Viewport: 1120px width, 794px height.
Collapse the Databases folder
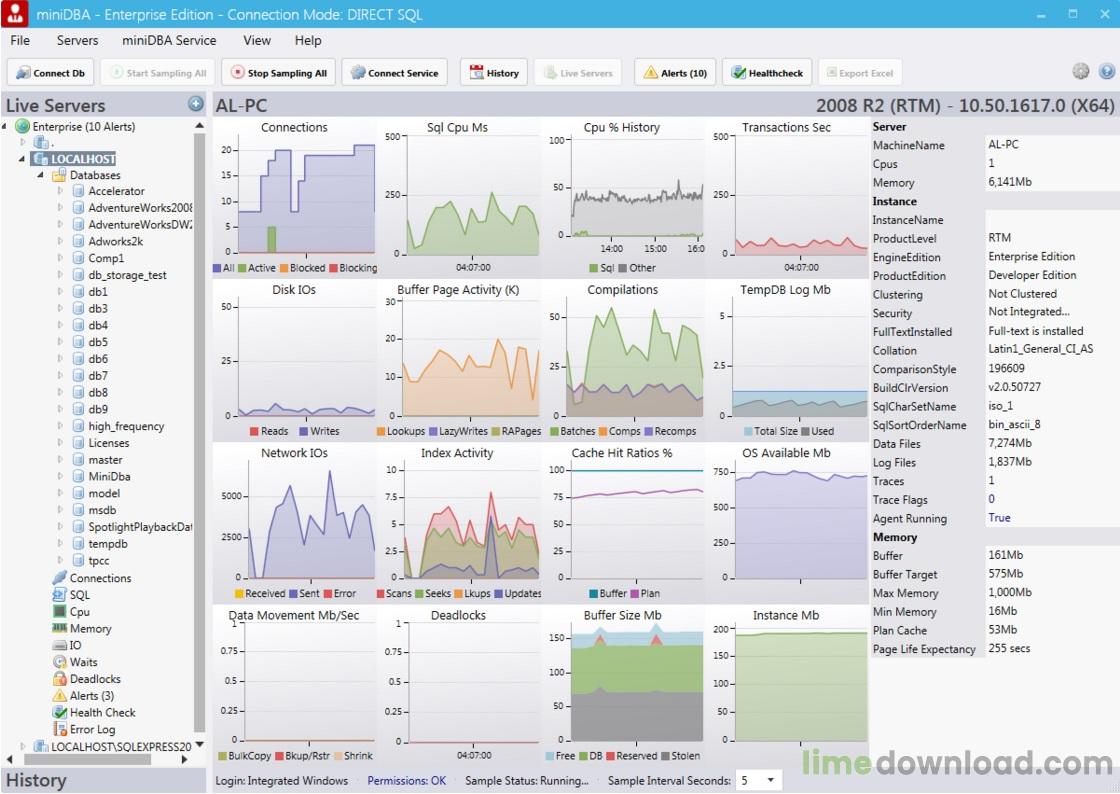click(42, 176)
